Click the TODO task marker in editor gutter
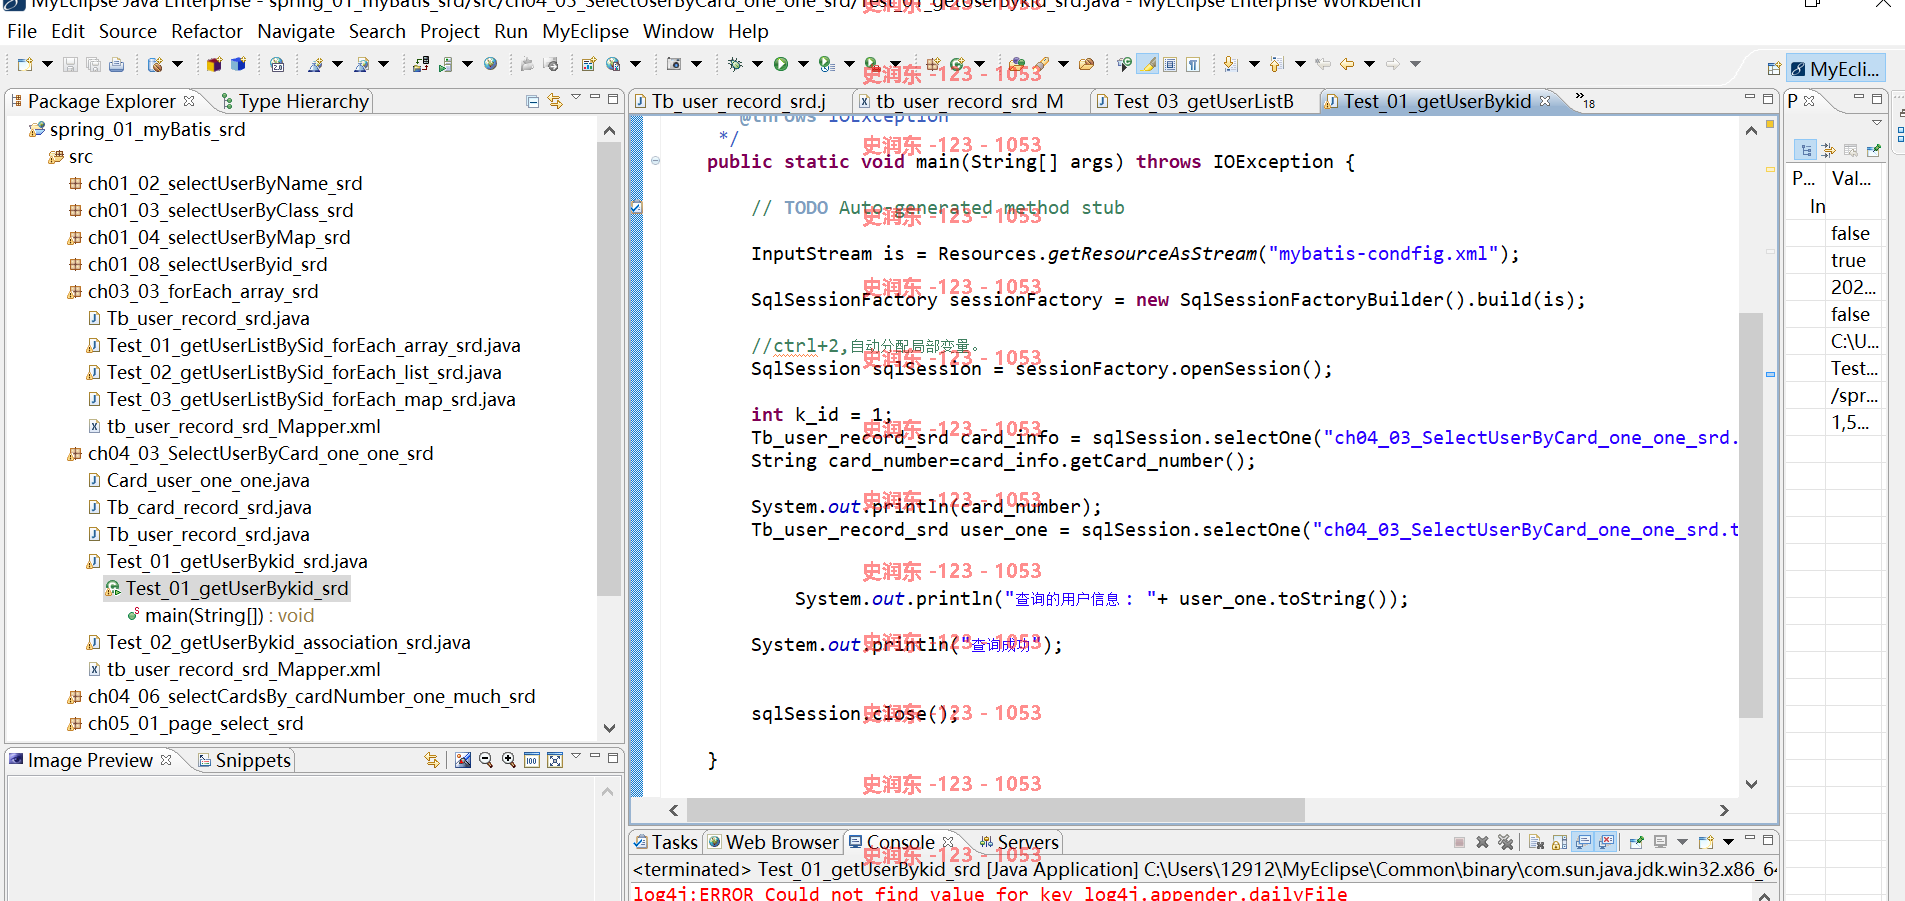 (x=636, y=207)
